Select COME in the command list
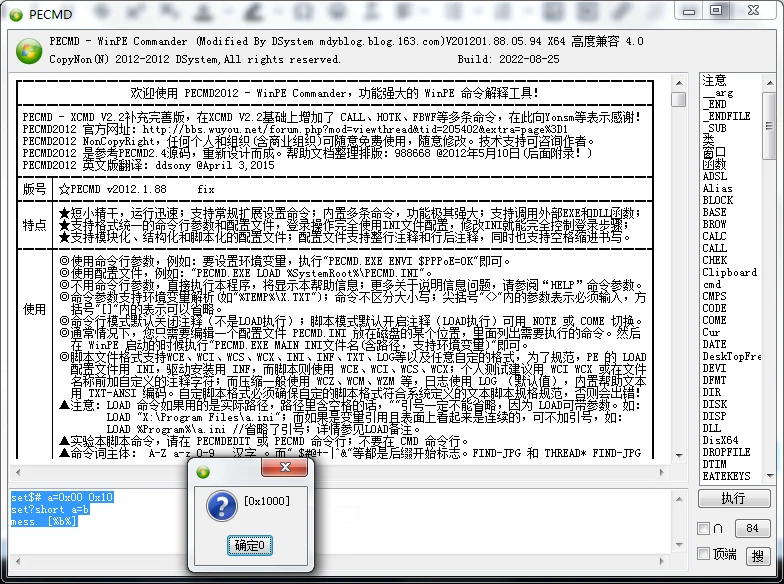Viewport: 784px width, 584px height. [x=714, y=320]
